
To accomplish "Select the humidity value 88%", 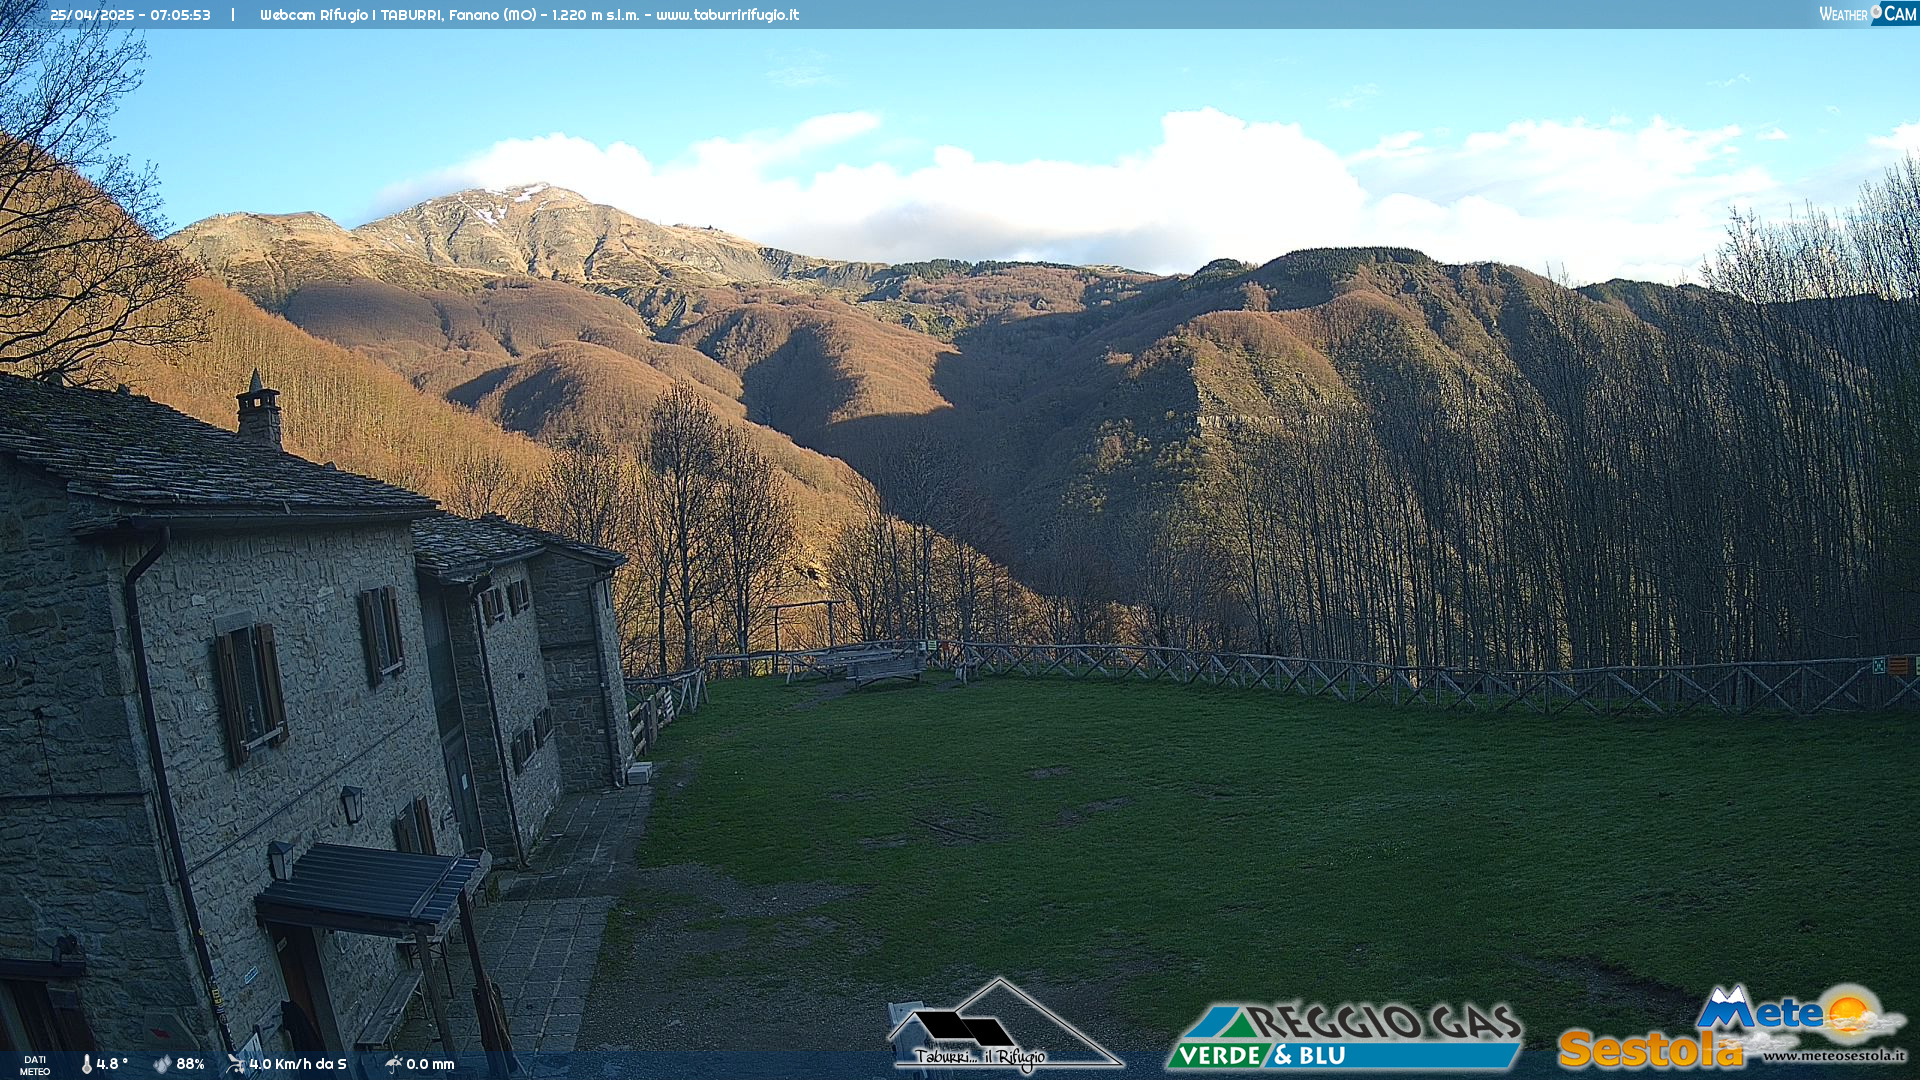I will [x=190, y=1064].
